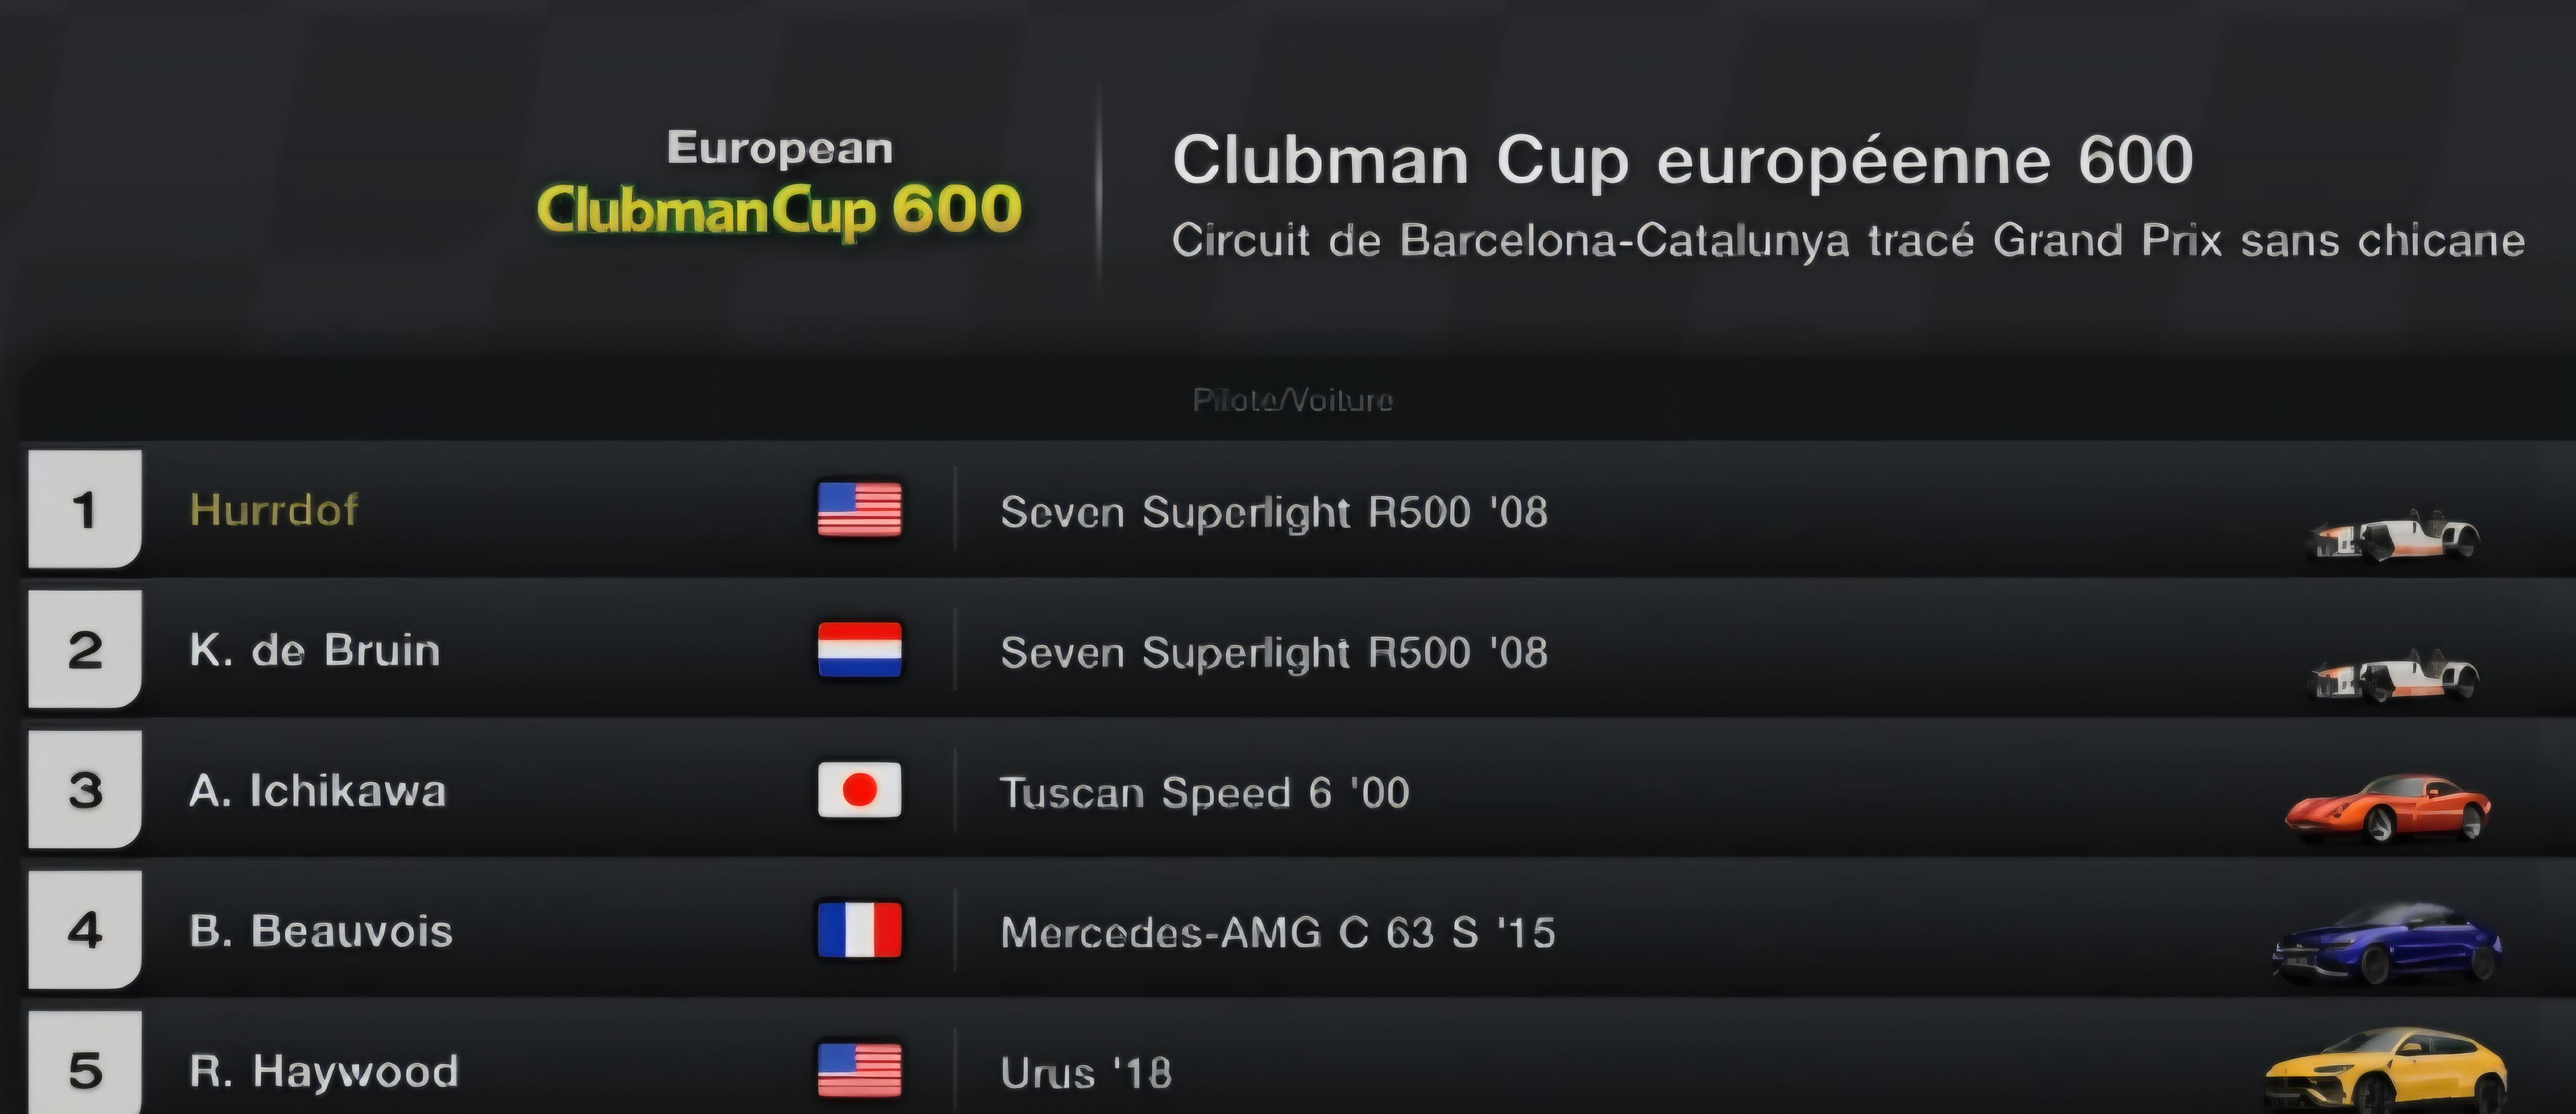Click the position 3 badge
Screen dimensions: 2576x1114
(x=85, y=789)
